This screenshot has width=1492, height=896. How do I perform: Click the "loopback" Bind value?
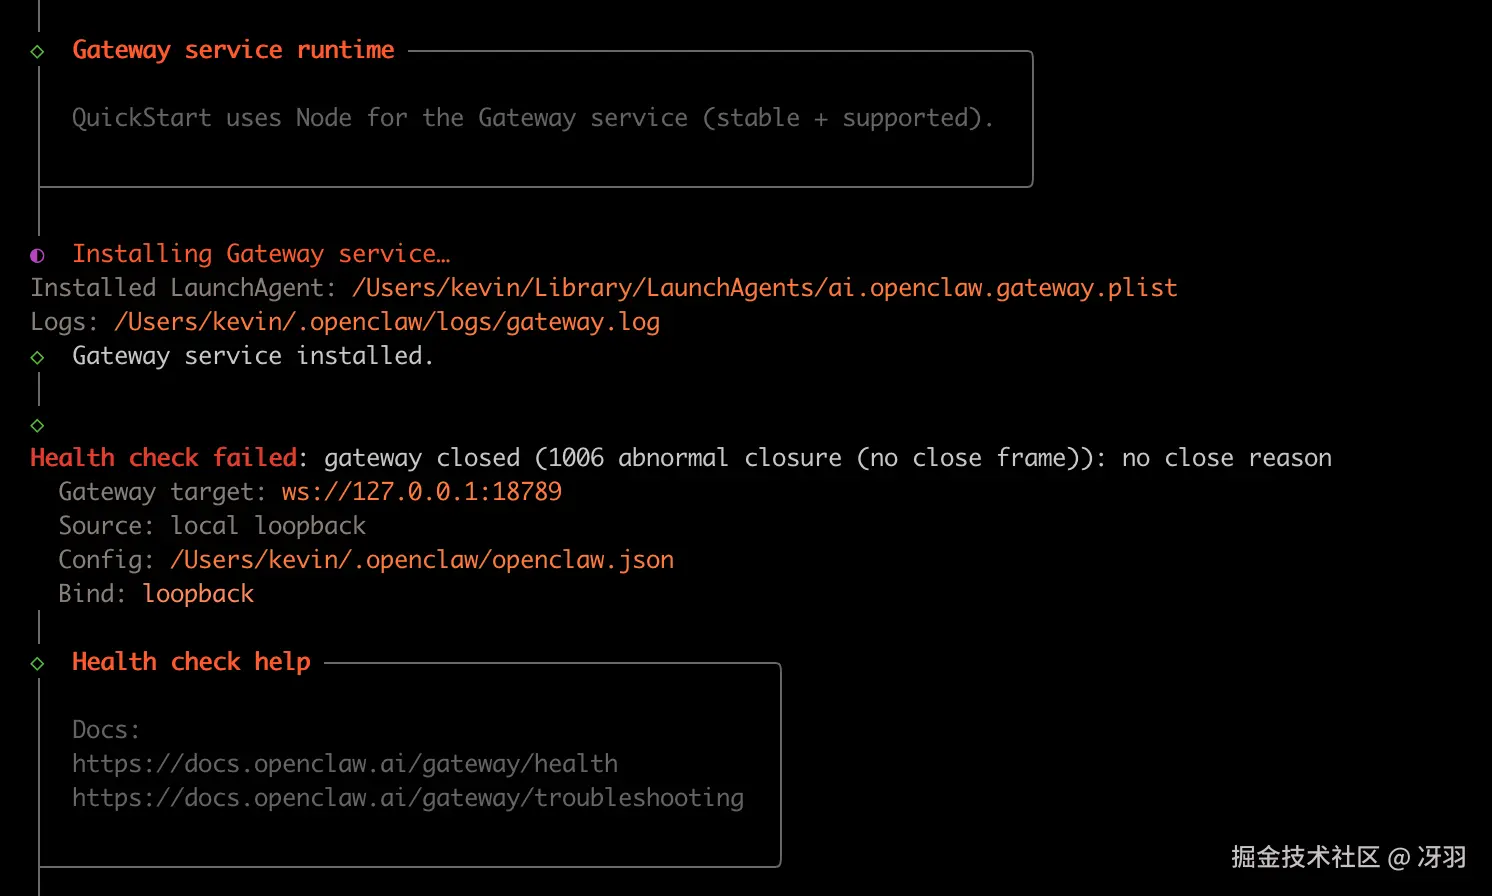pyautogui.click(x=198, y=594)
